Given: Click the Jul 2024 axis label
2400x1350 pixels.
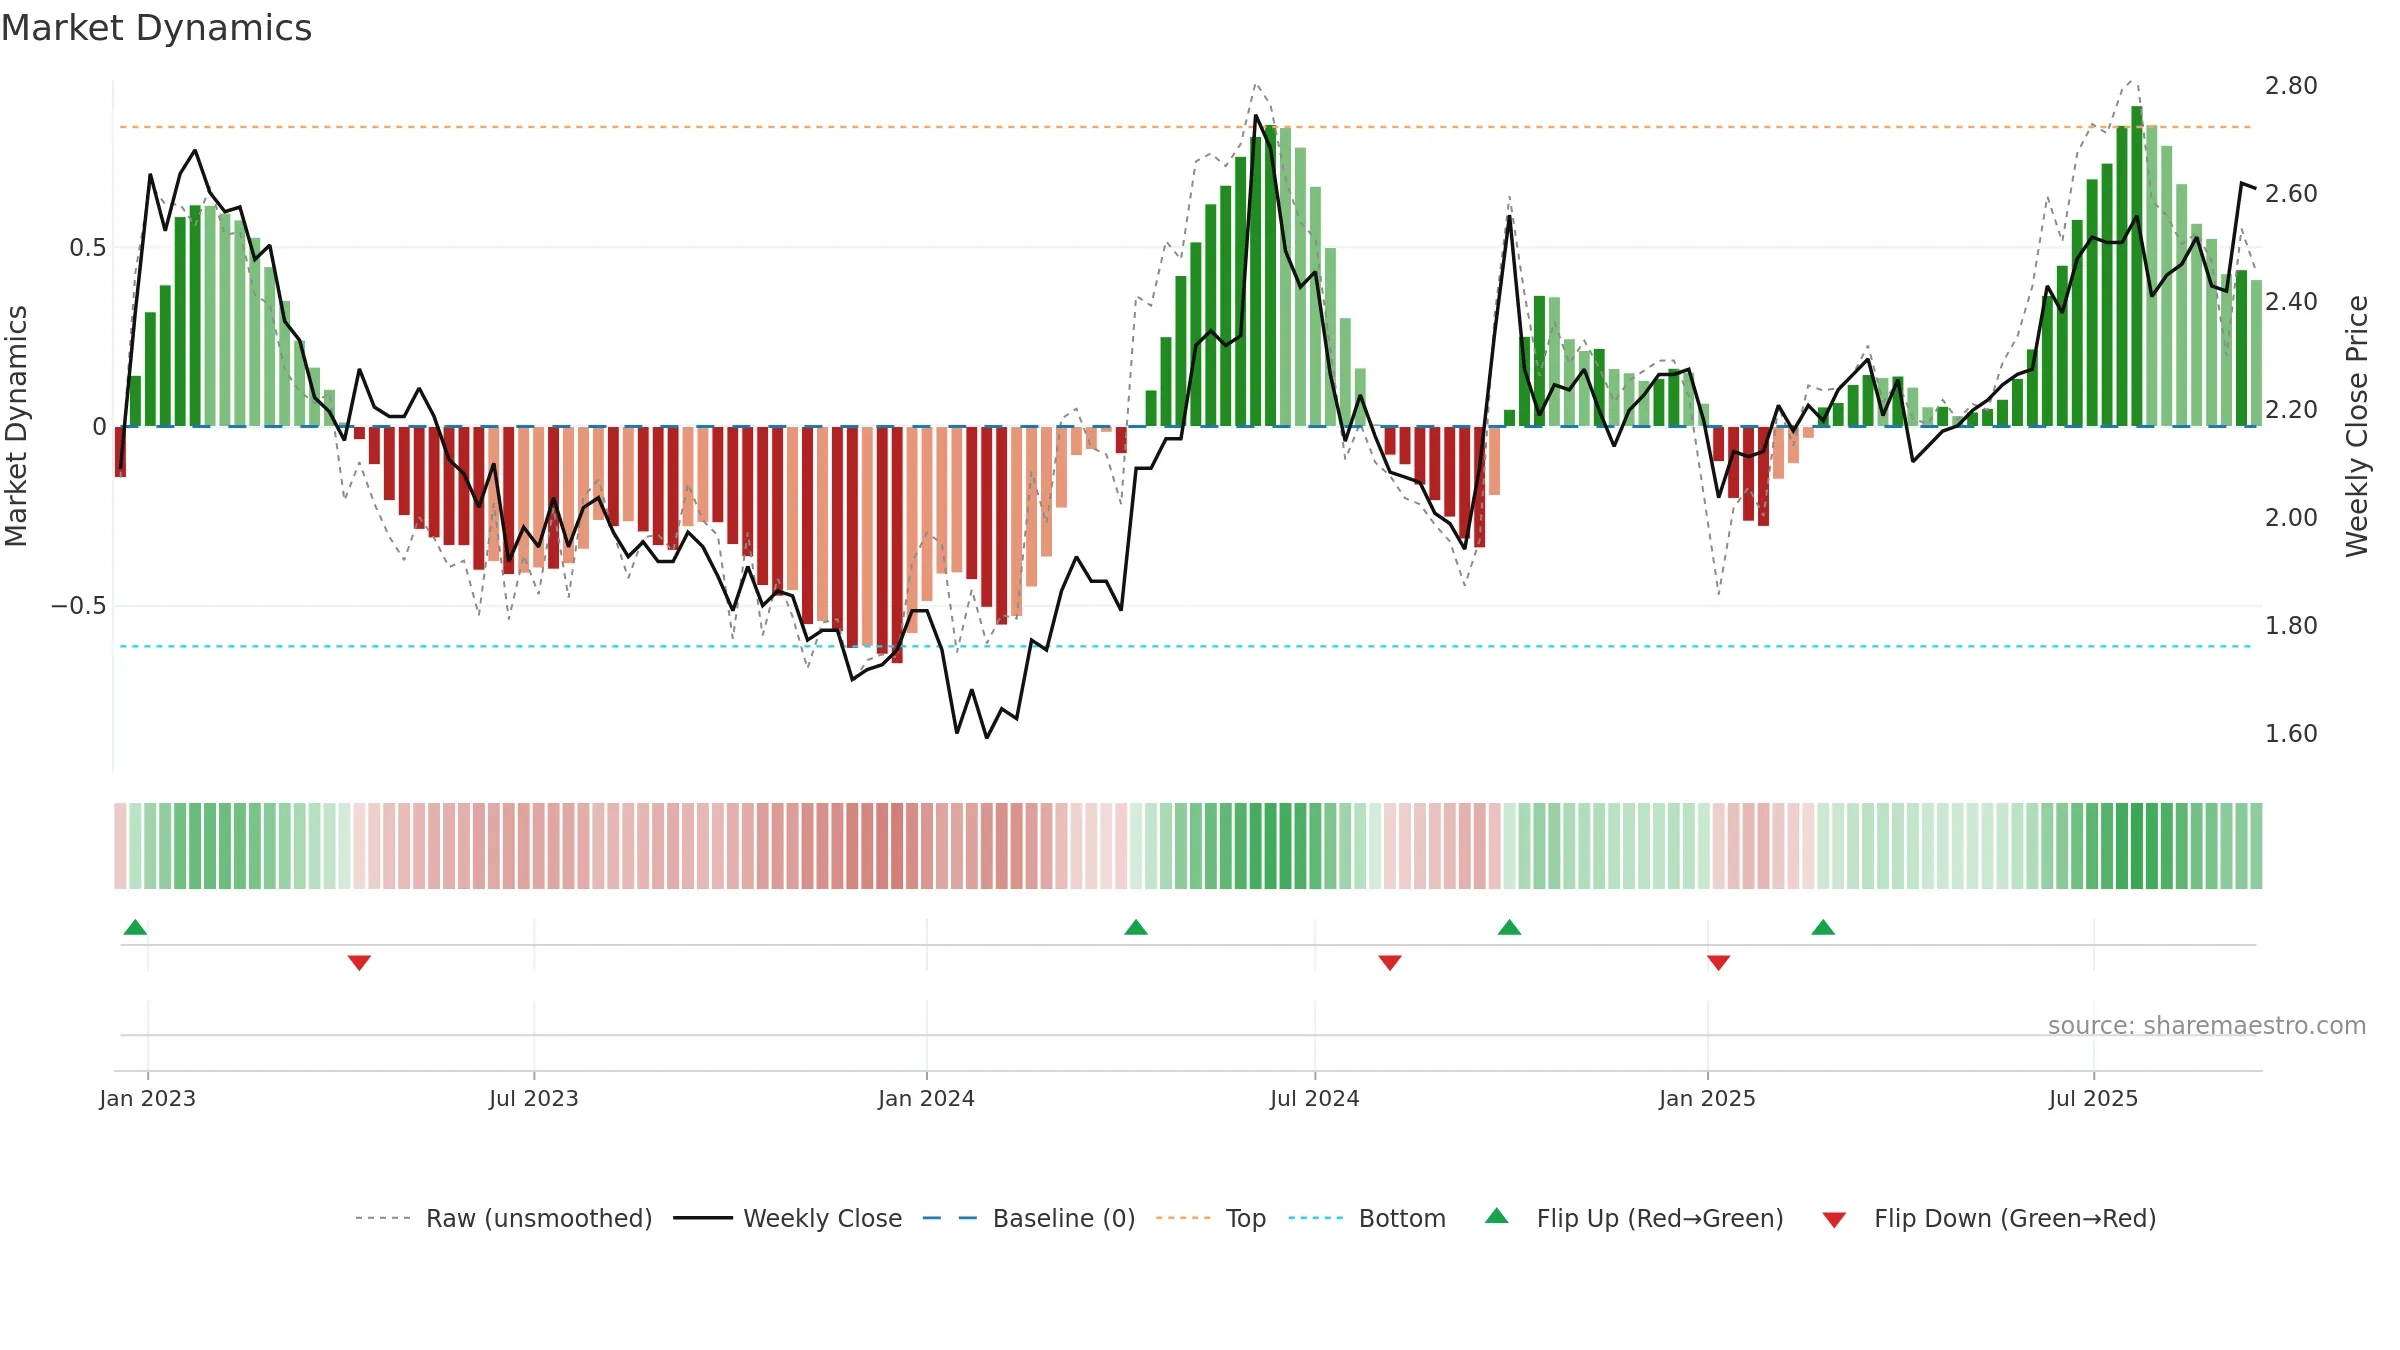Looking at the screenshot, I should click(x=1315, y=1098).
